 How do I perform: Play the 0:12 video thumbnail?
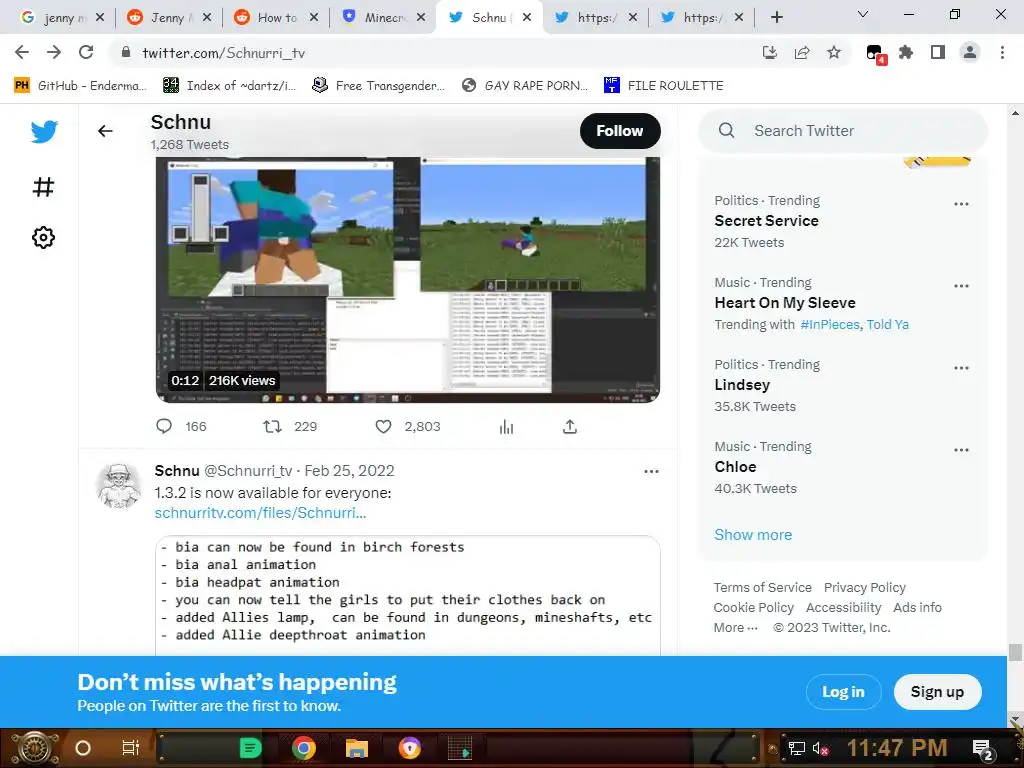pyautogui.click(x=408, y=280)
